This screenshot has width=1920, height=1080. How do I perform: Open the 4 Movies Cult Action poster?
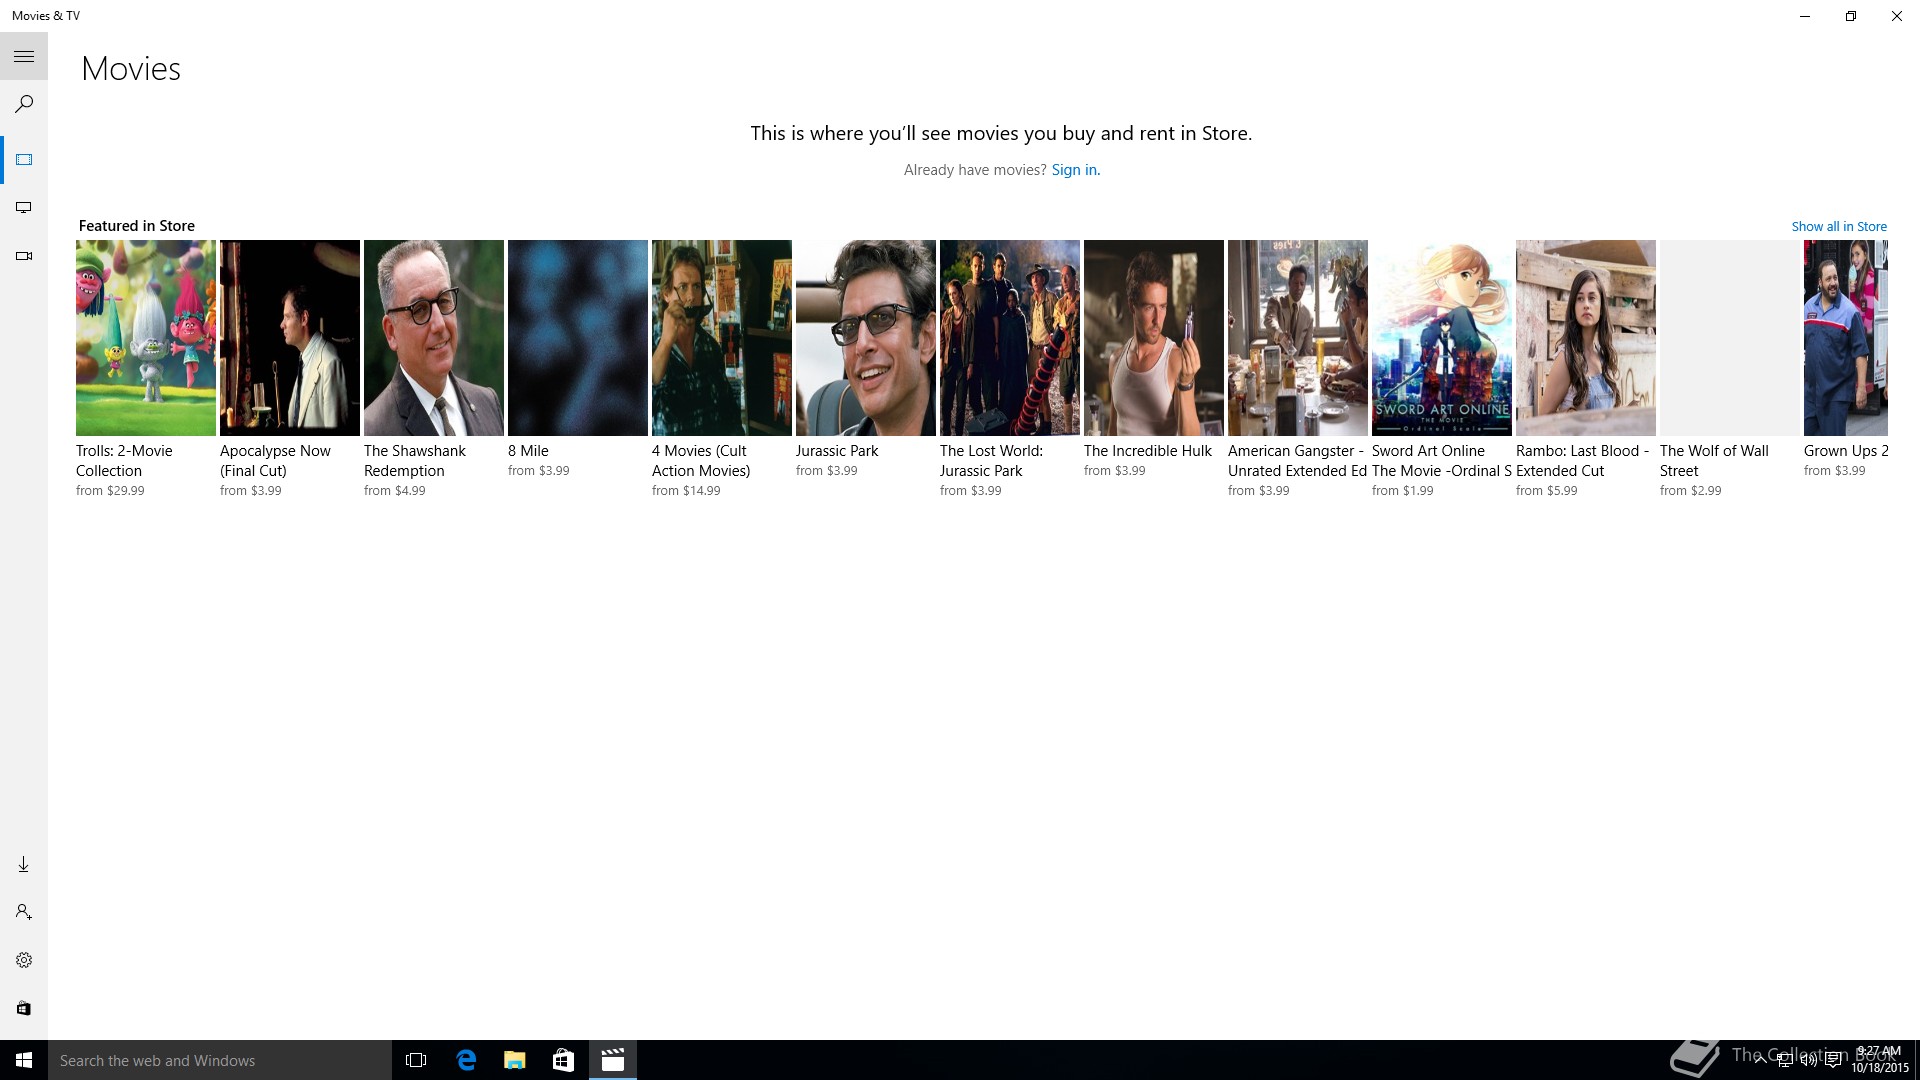coord(722,338)
